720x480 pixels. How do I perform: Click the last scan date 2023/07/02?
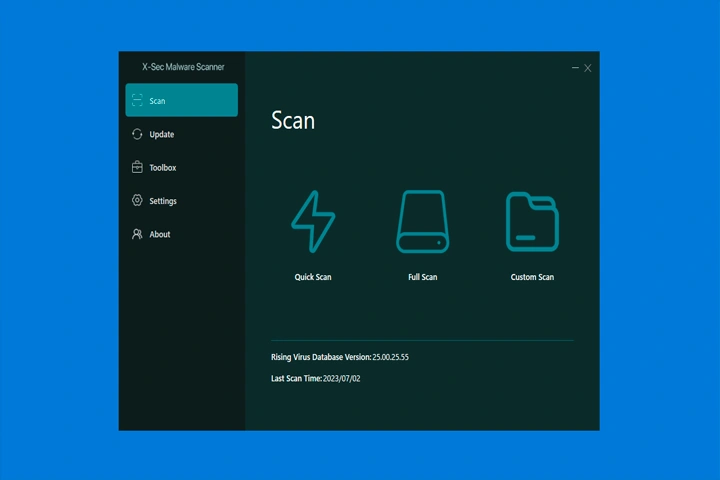[342, 378]
